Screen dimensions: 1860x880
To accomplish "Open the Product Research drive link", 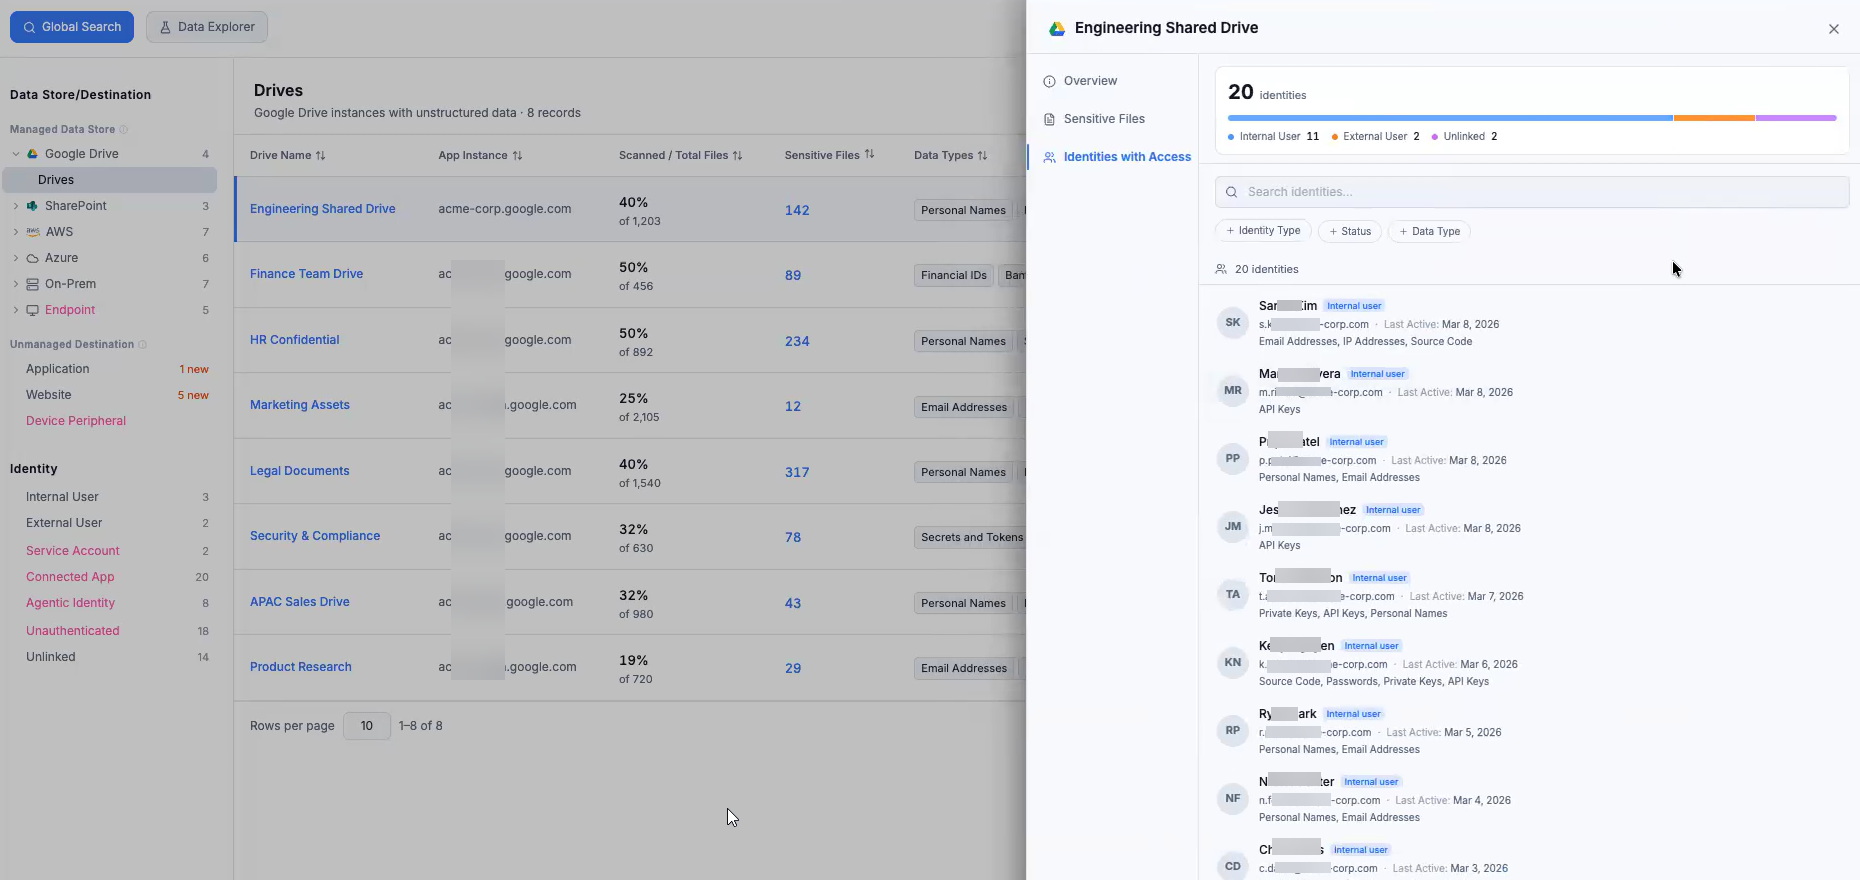I will tap(301, 667).
